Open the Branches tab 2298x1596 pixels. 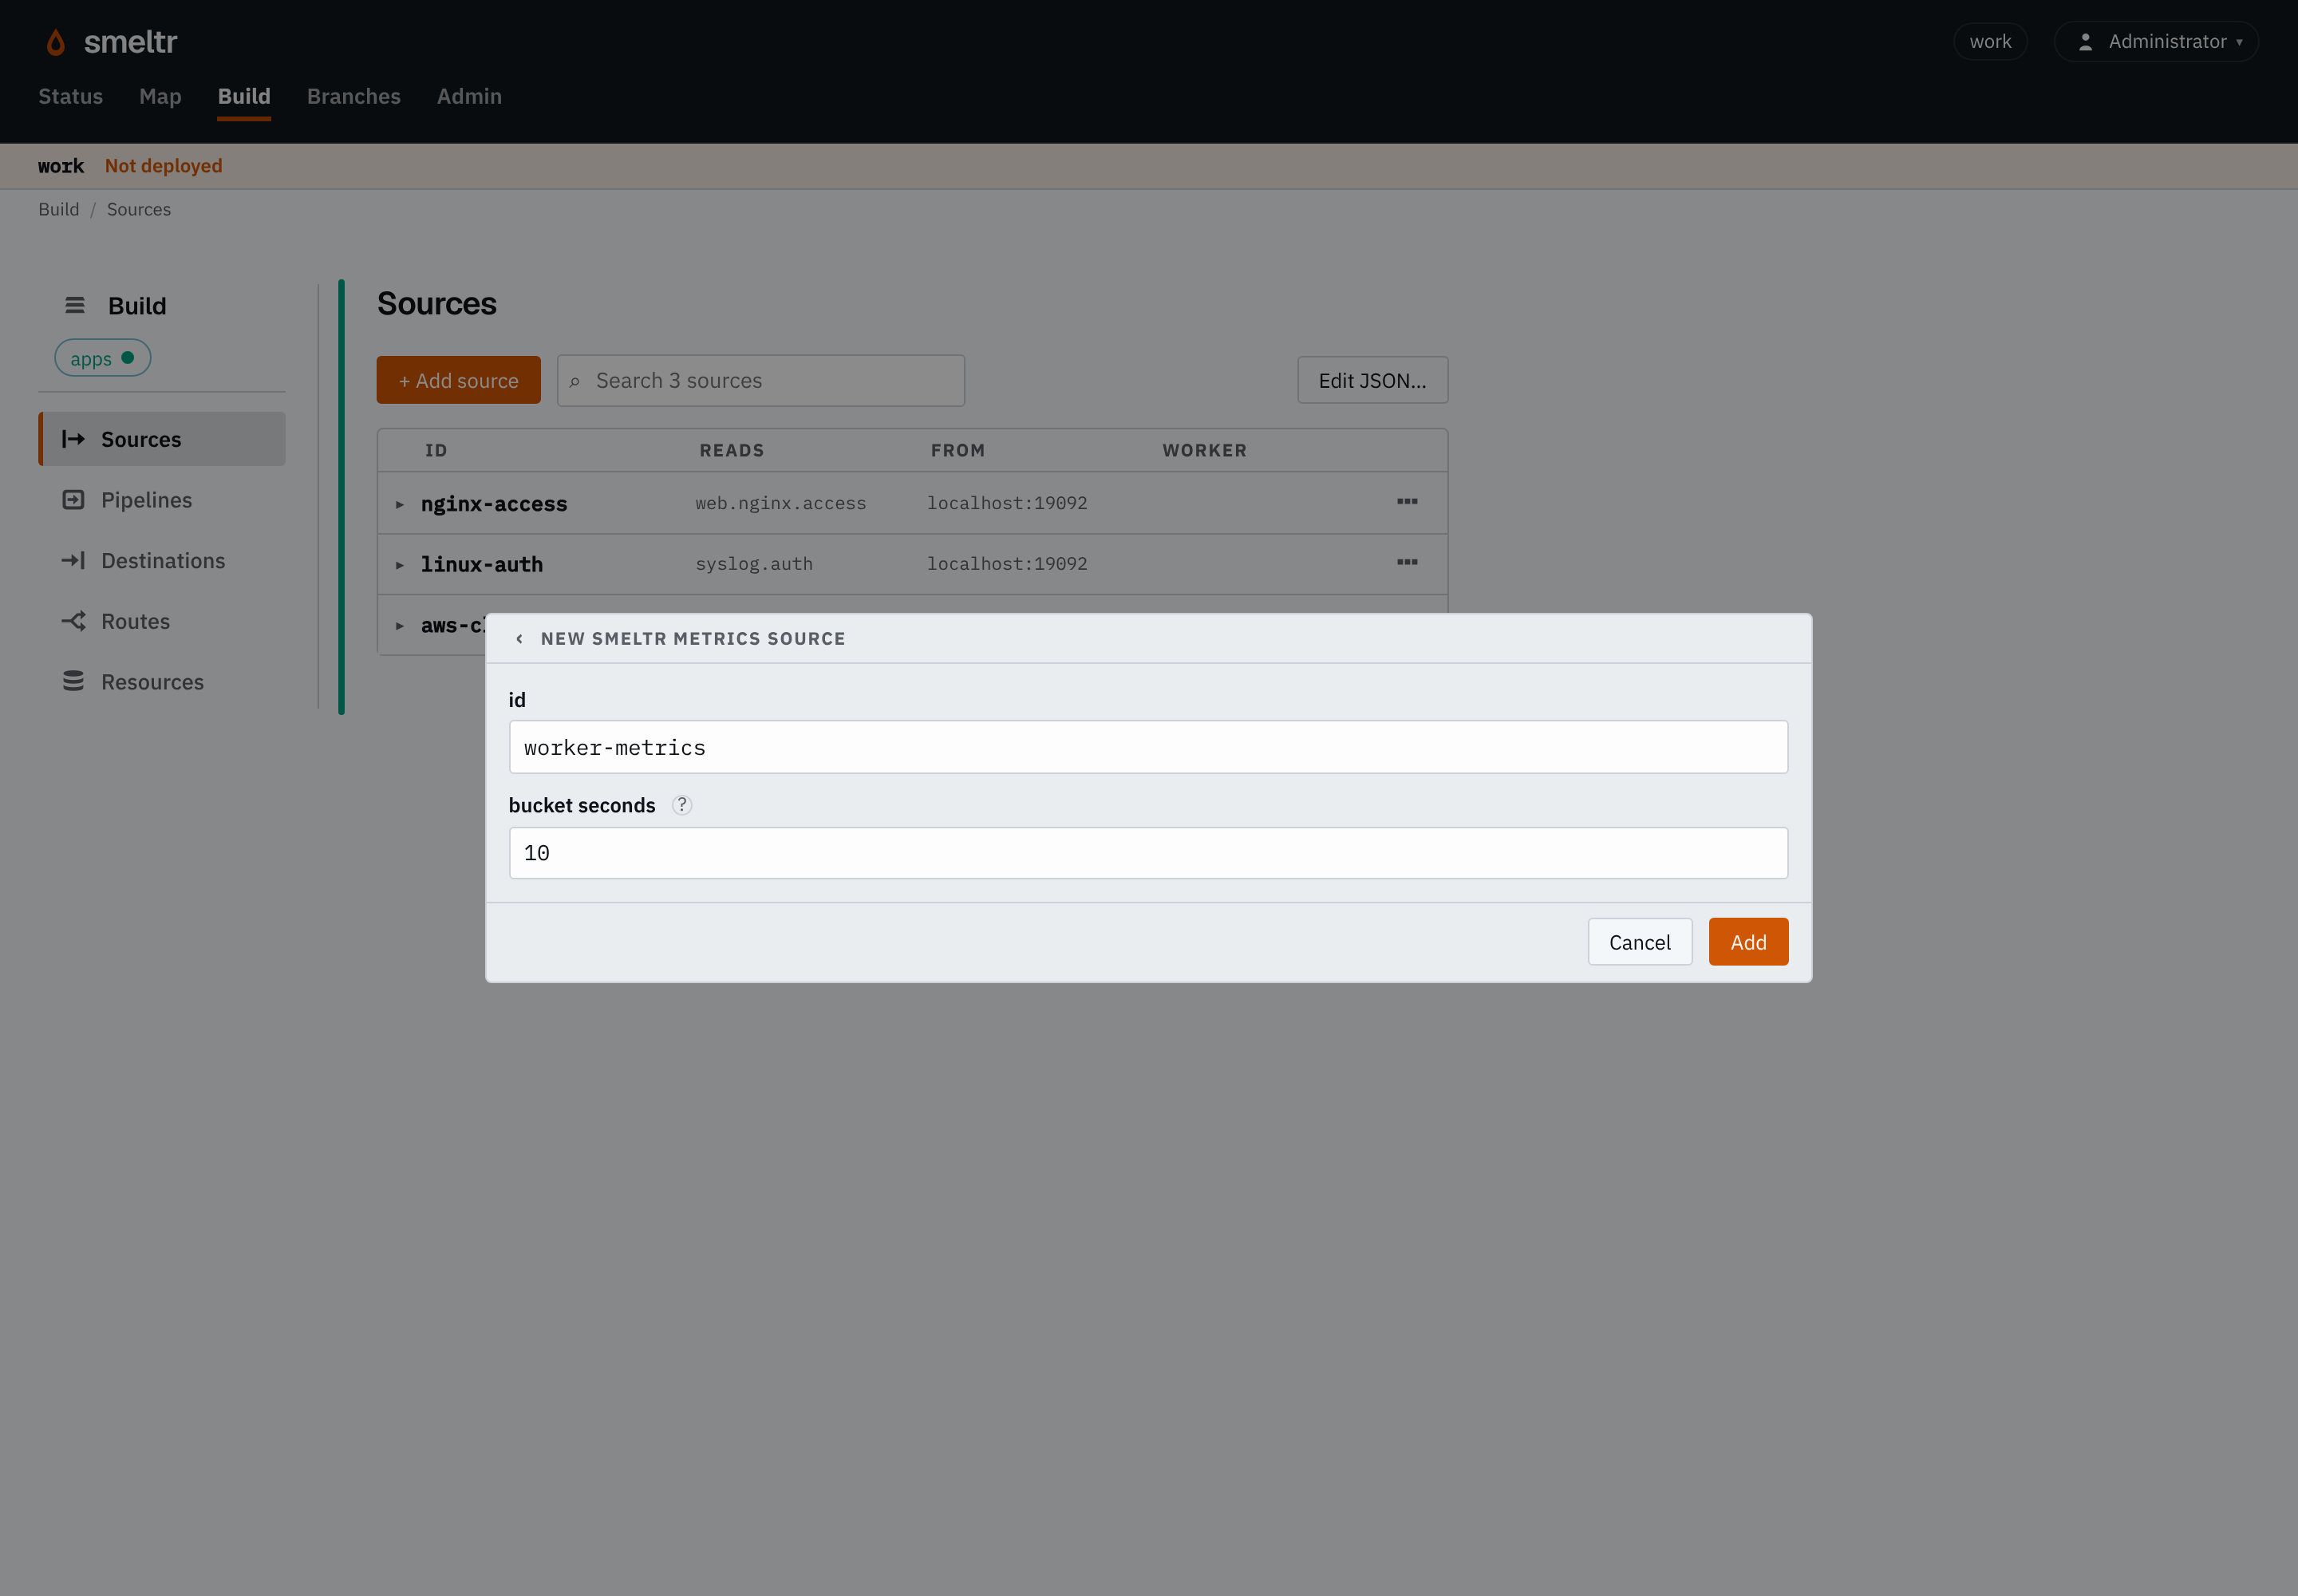(354, 96)
